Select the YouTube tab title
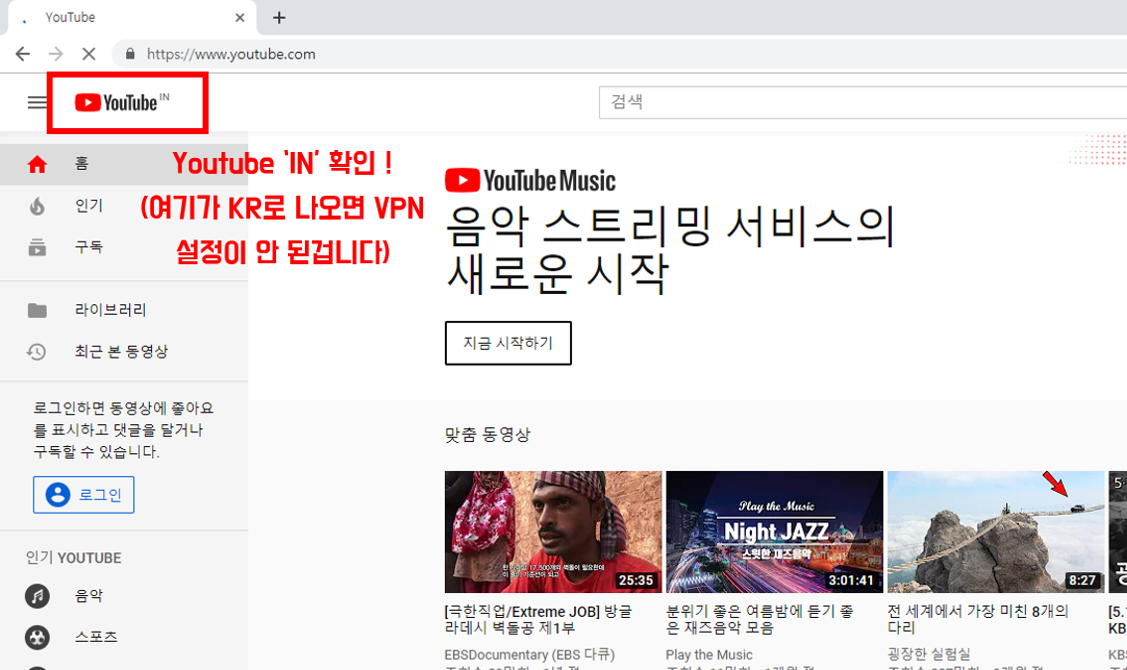Screen dimensions: 1127x670 [x=70, y=17]
